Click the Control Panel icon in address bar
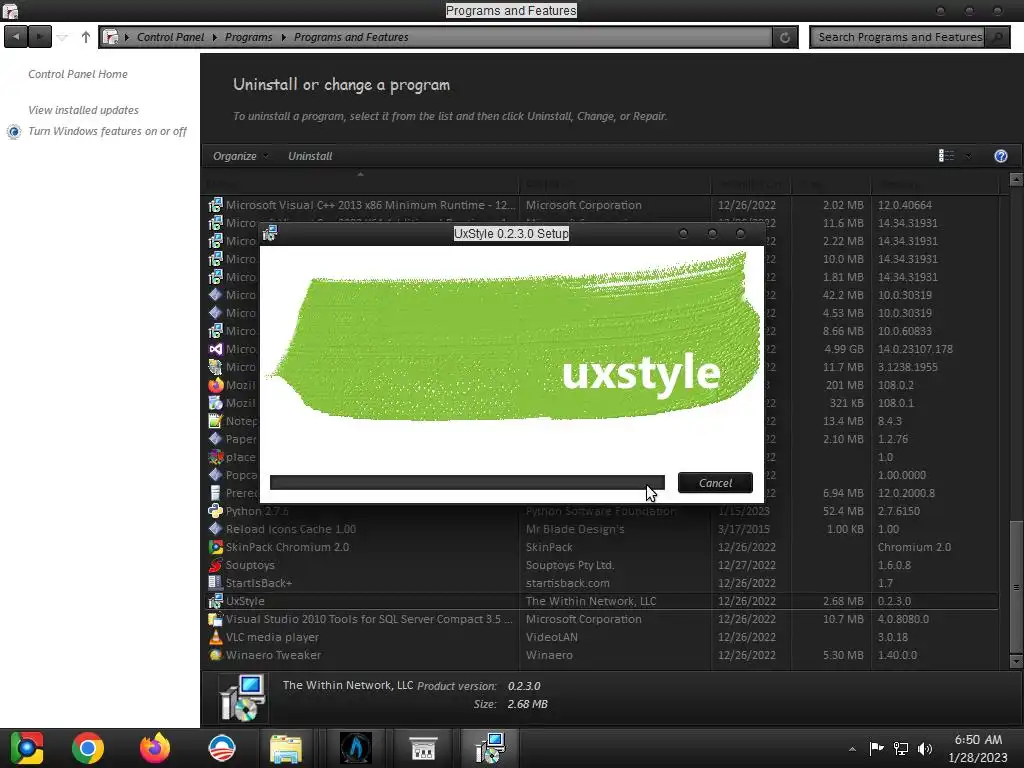This screenshot has width=1024, height=768. [110, 37]
